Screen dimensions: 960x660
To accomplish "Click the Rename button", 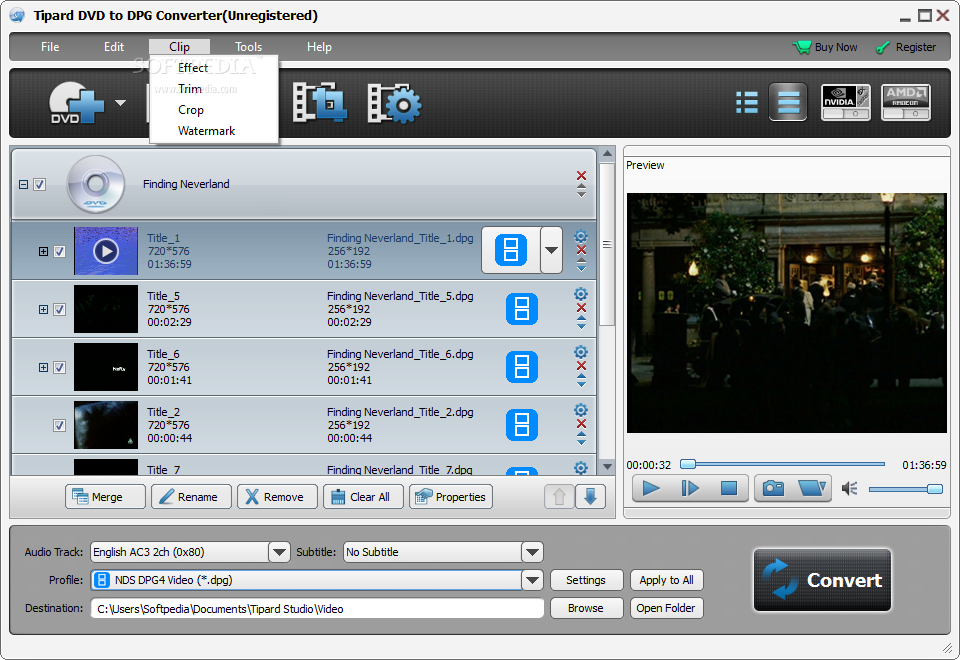I will click(192, 497).
